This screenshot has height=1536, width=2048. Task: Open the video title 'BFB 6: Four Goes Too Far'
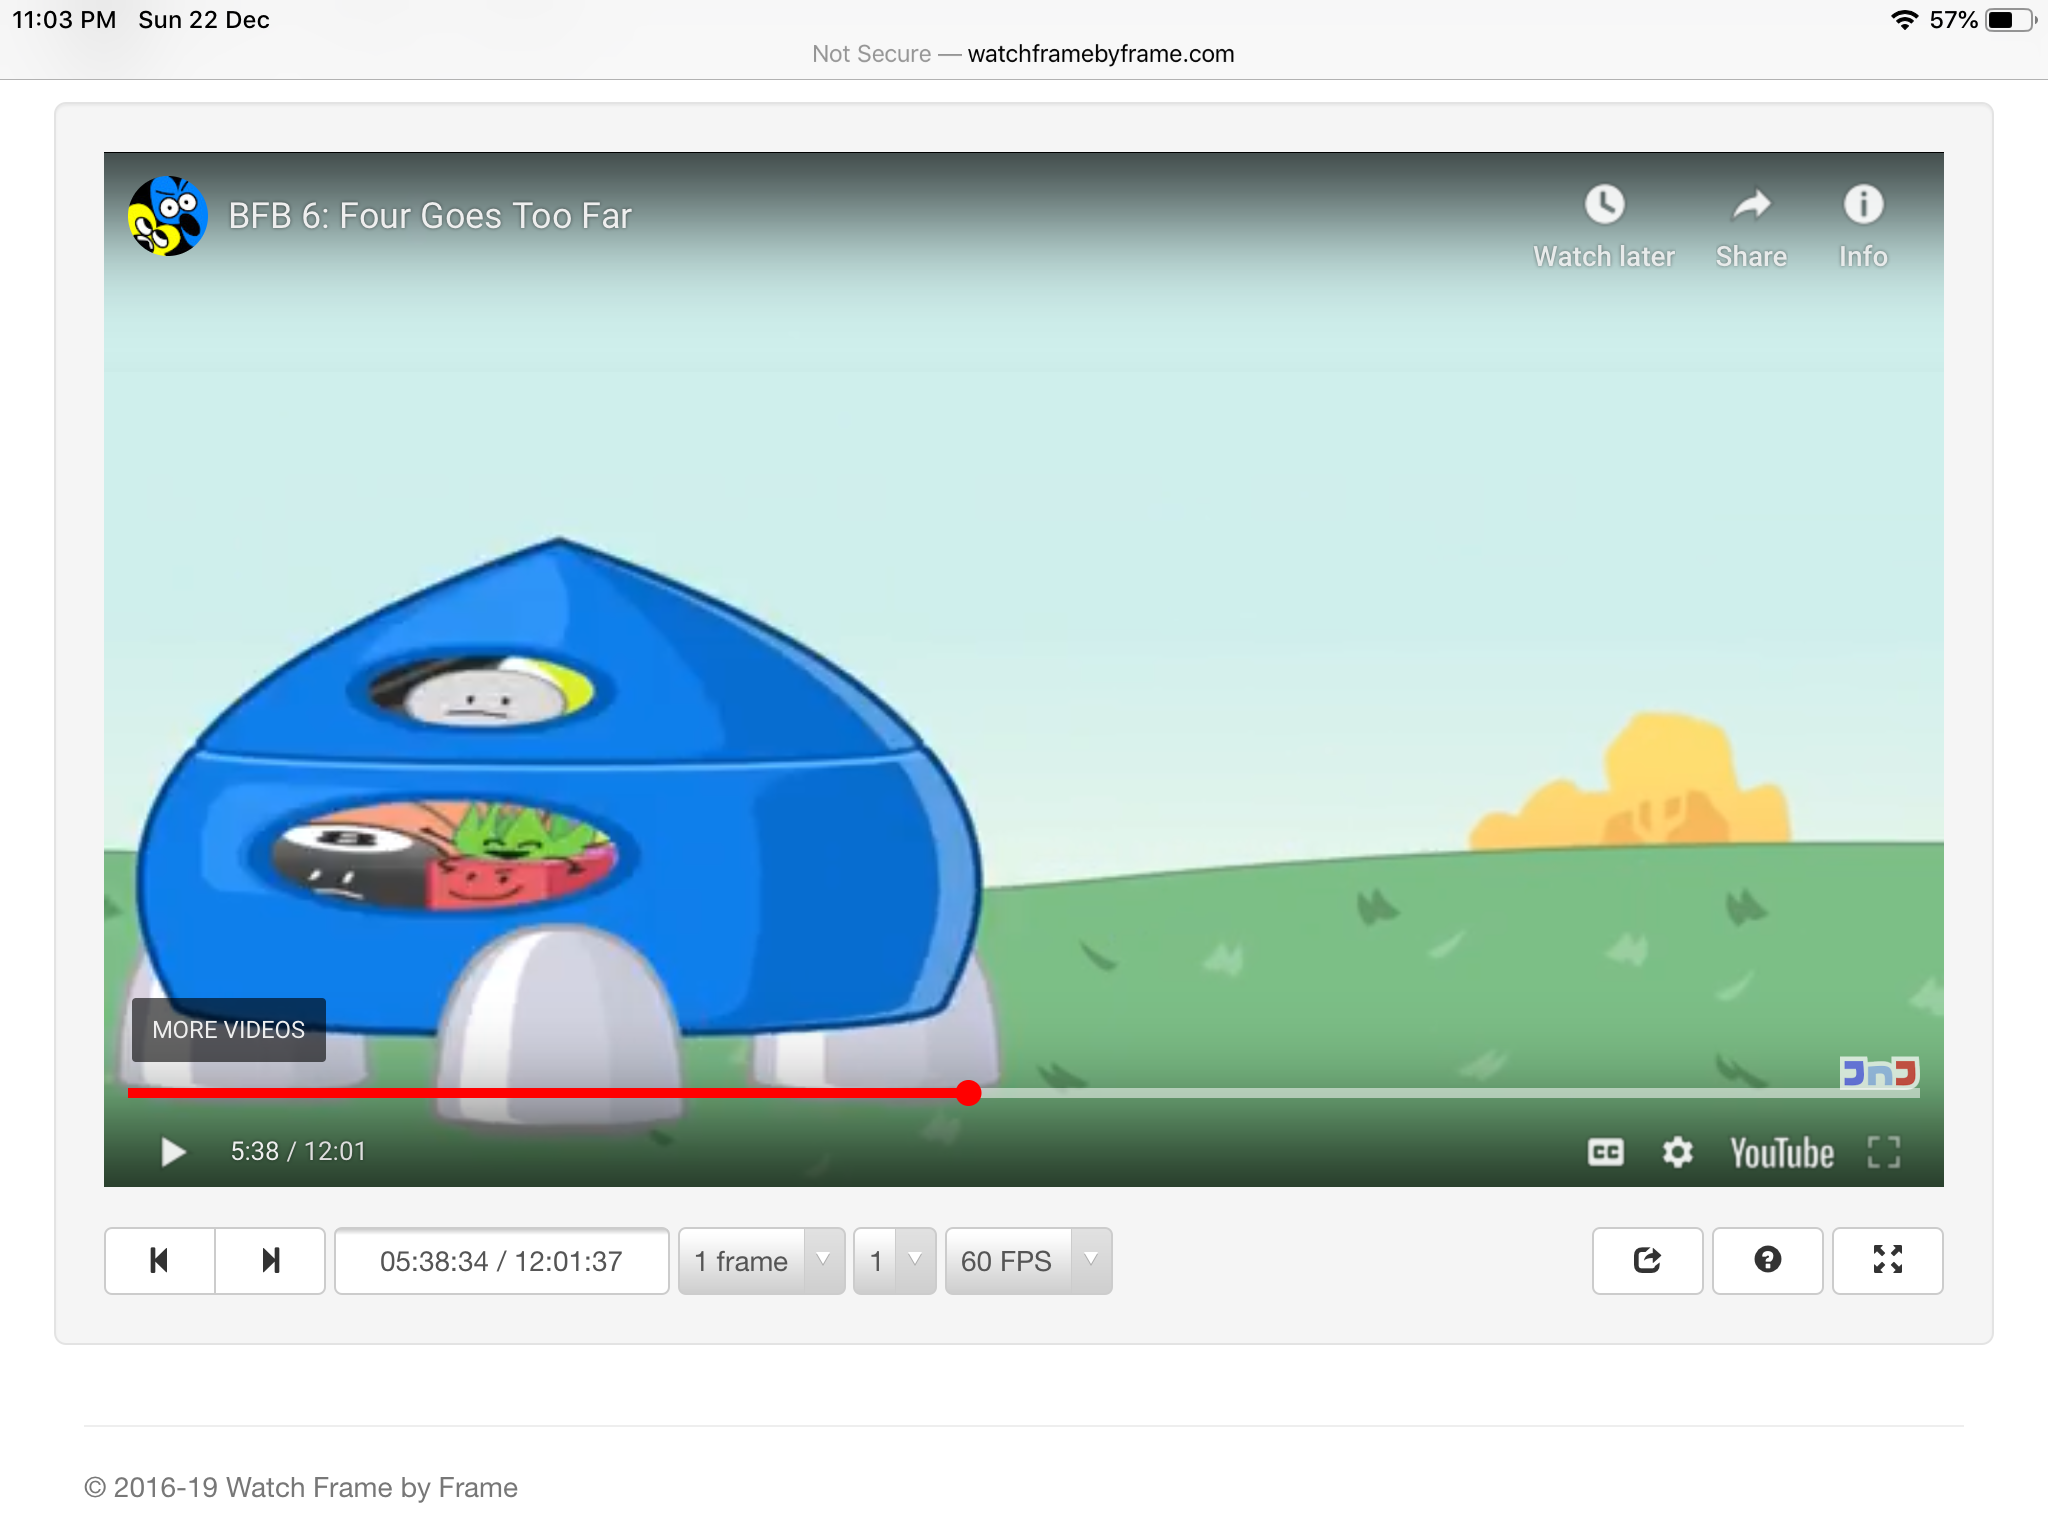pos(430,216)
